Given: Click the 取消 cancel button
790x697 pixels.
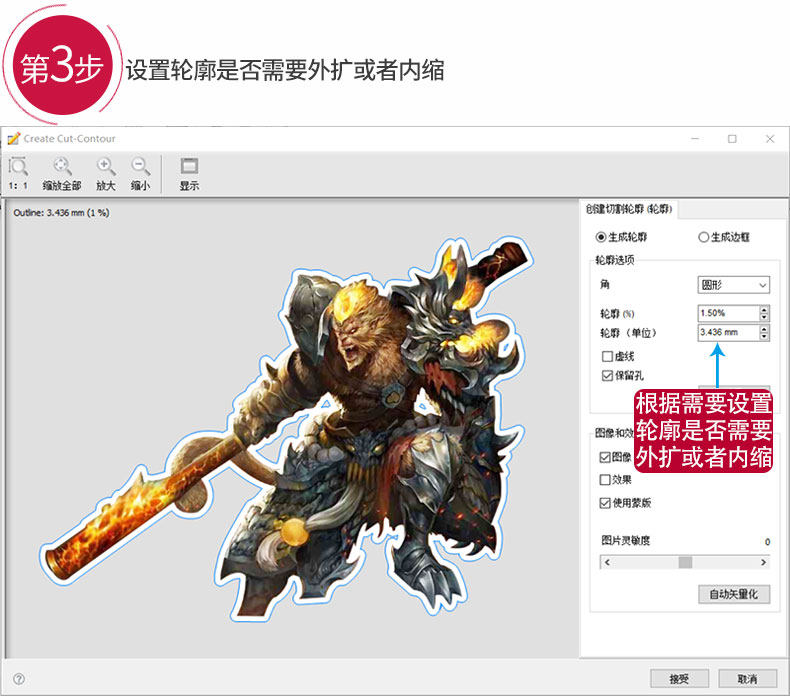Looking at the screenshot, I should pos(747,678).
